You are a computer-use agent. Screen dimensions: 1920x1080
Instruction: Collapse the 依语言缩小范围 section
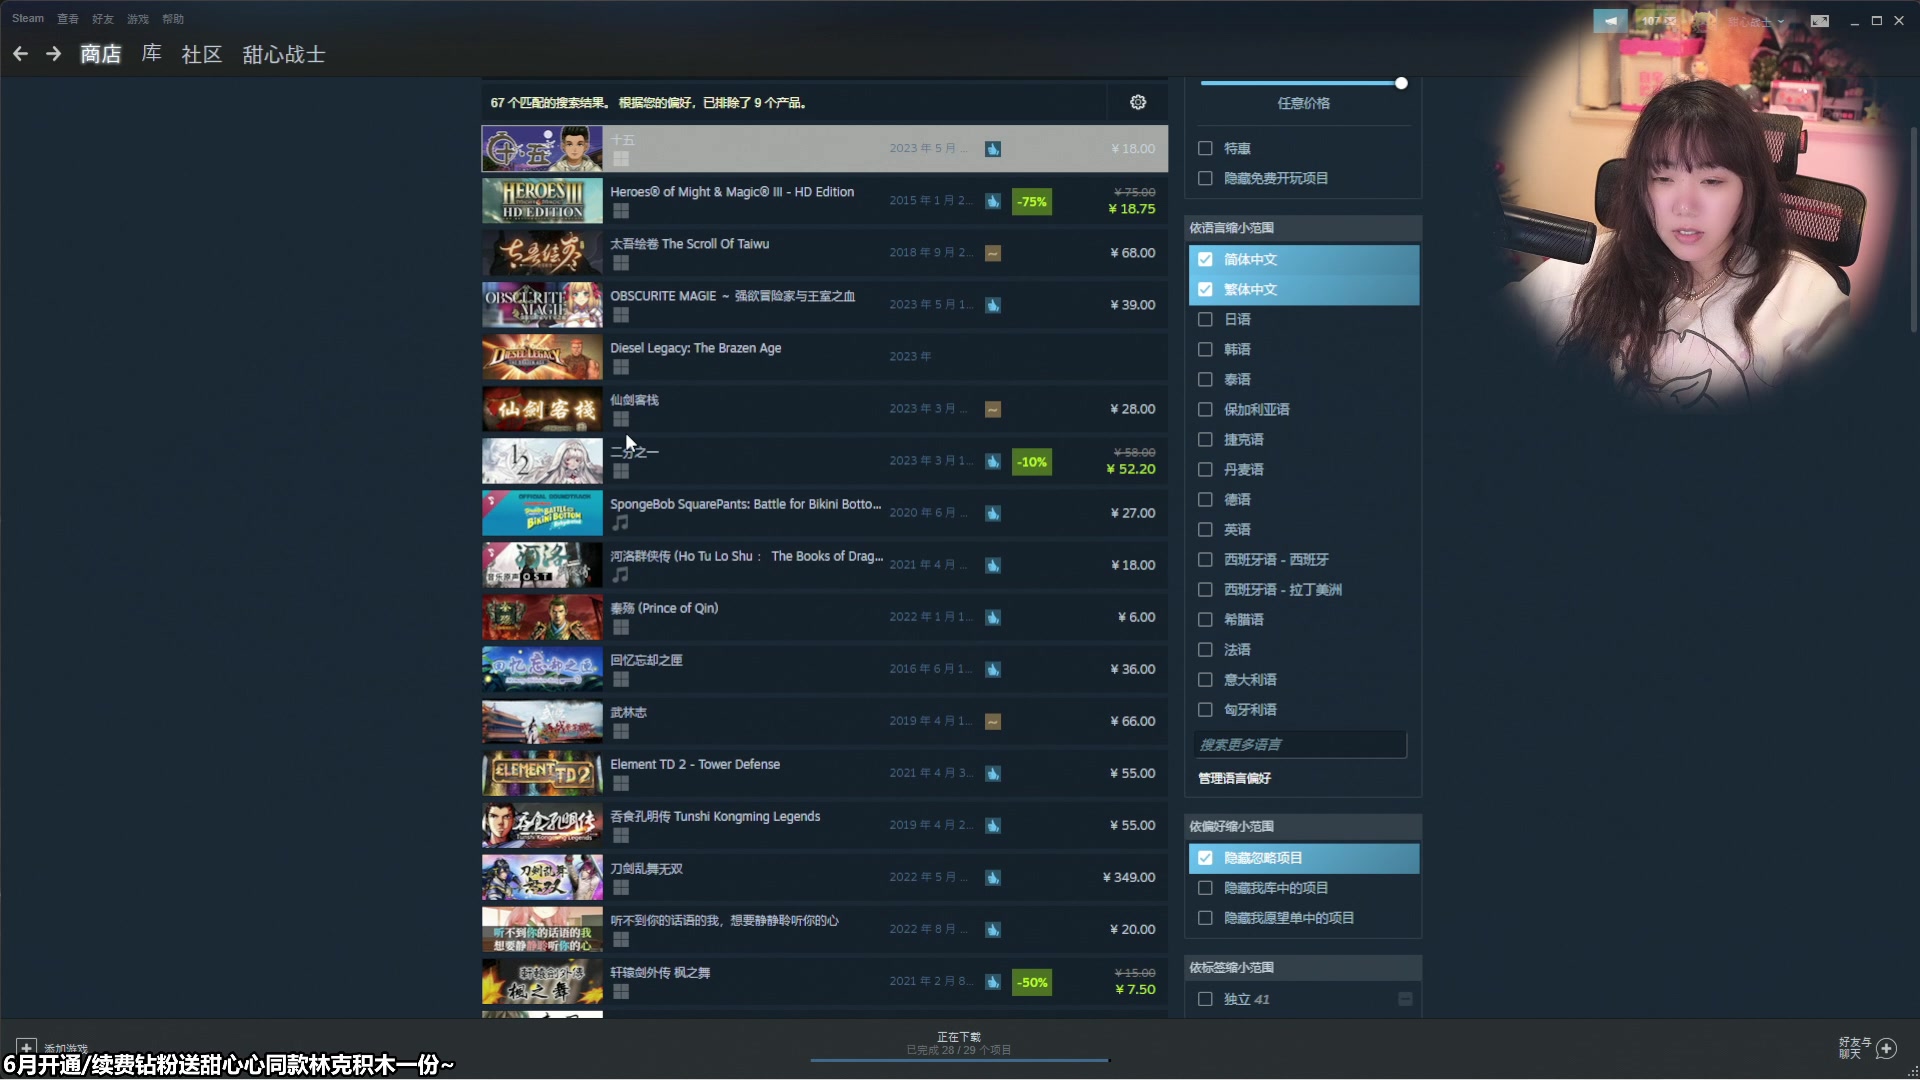pos(1303,228)
